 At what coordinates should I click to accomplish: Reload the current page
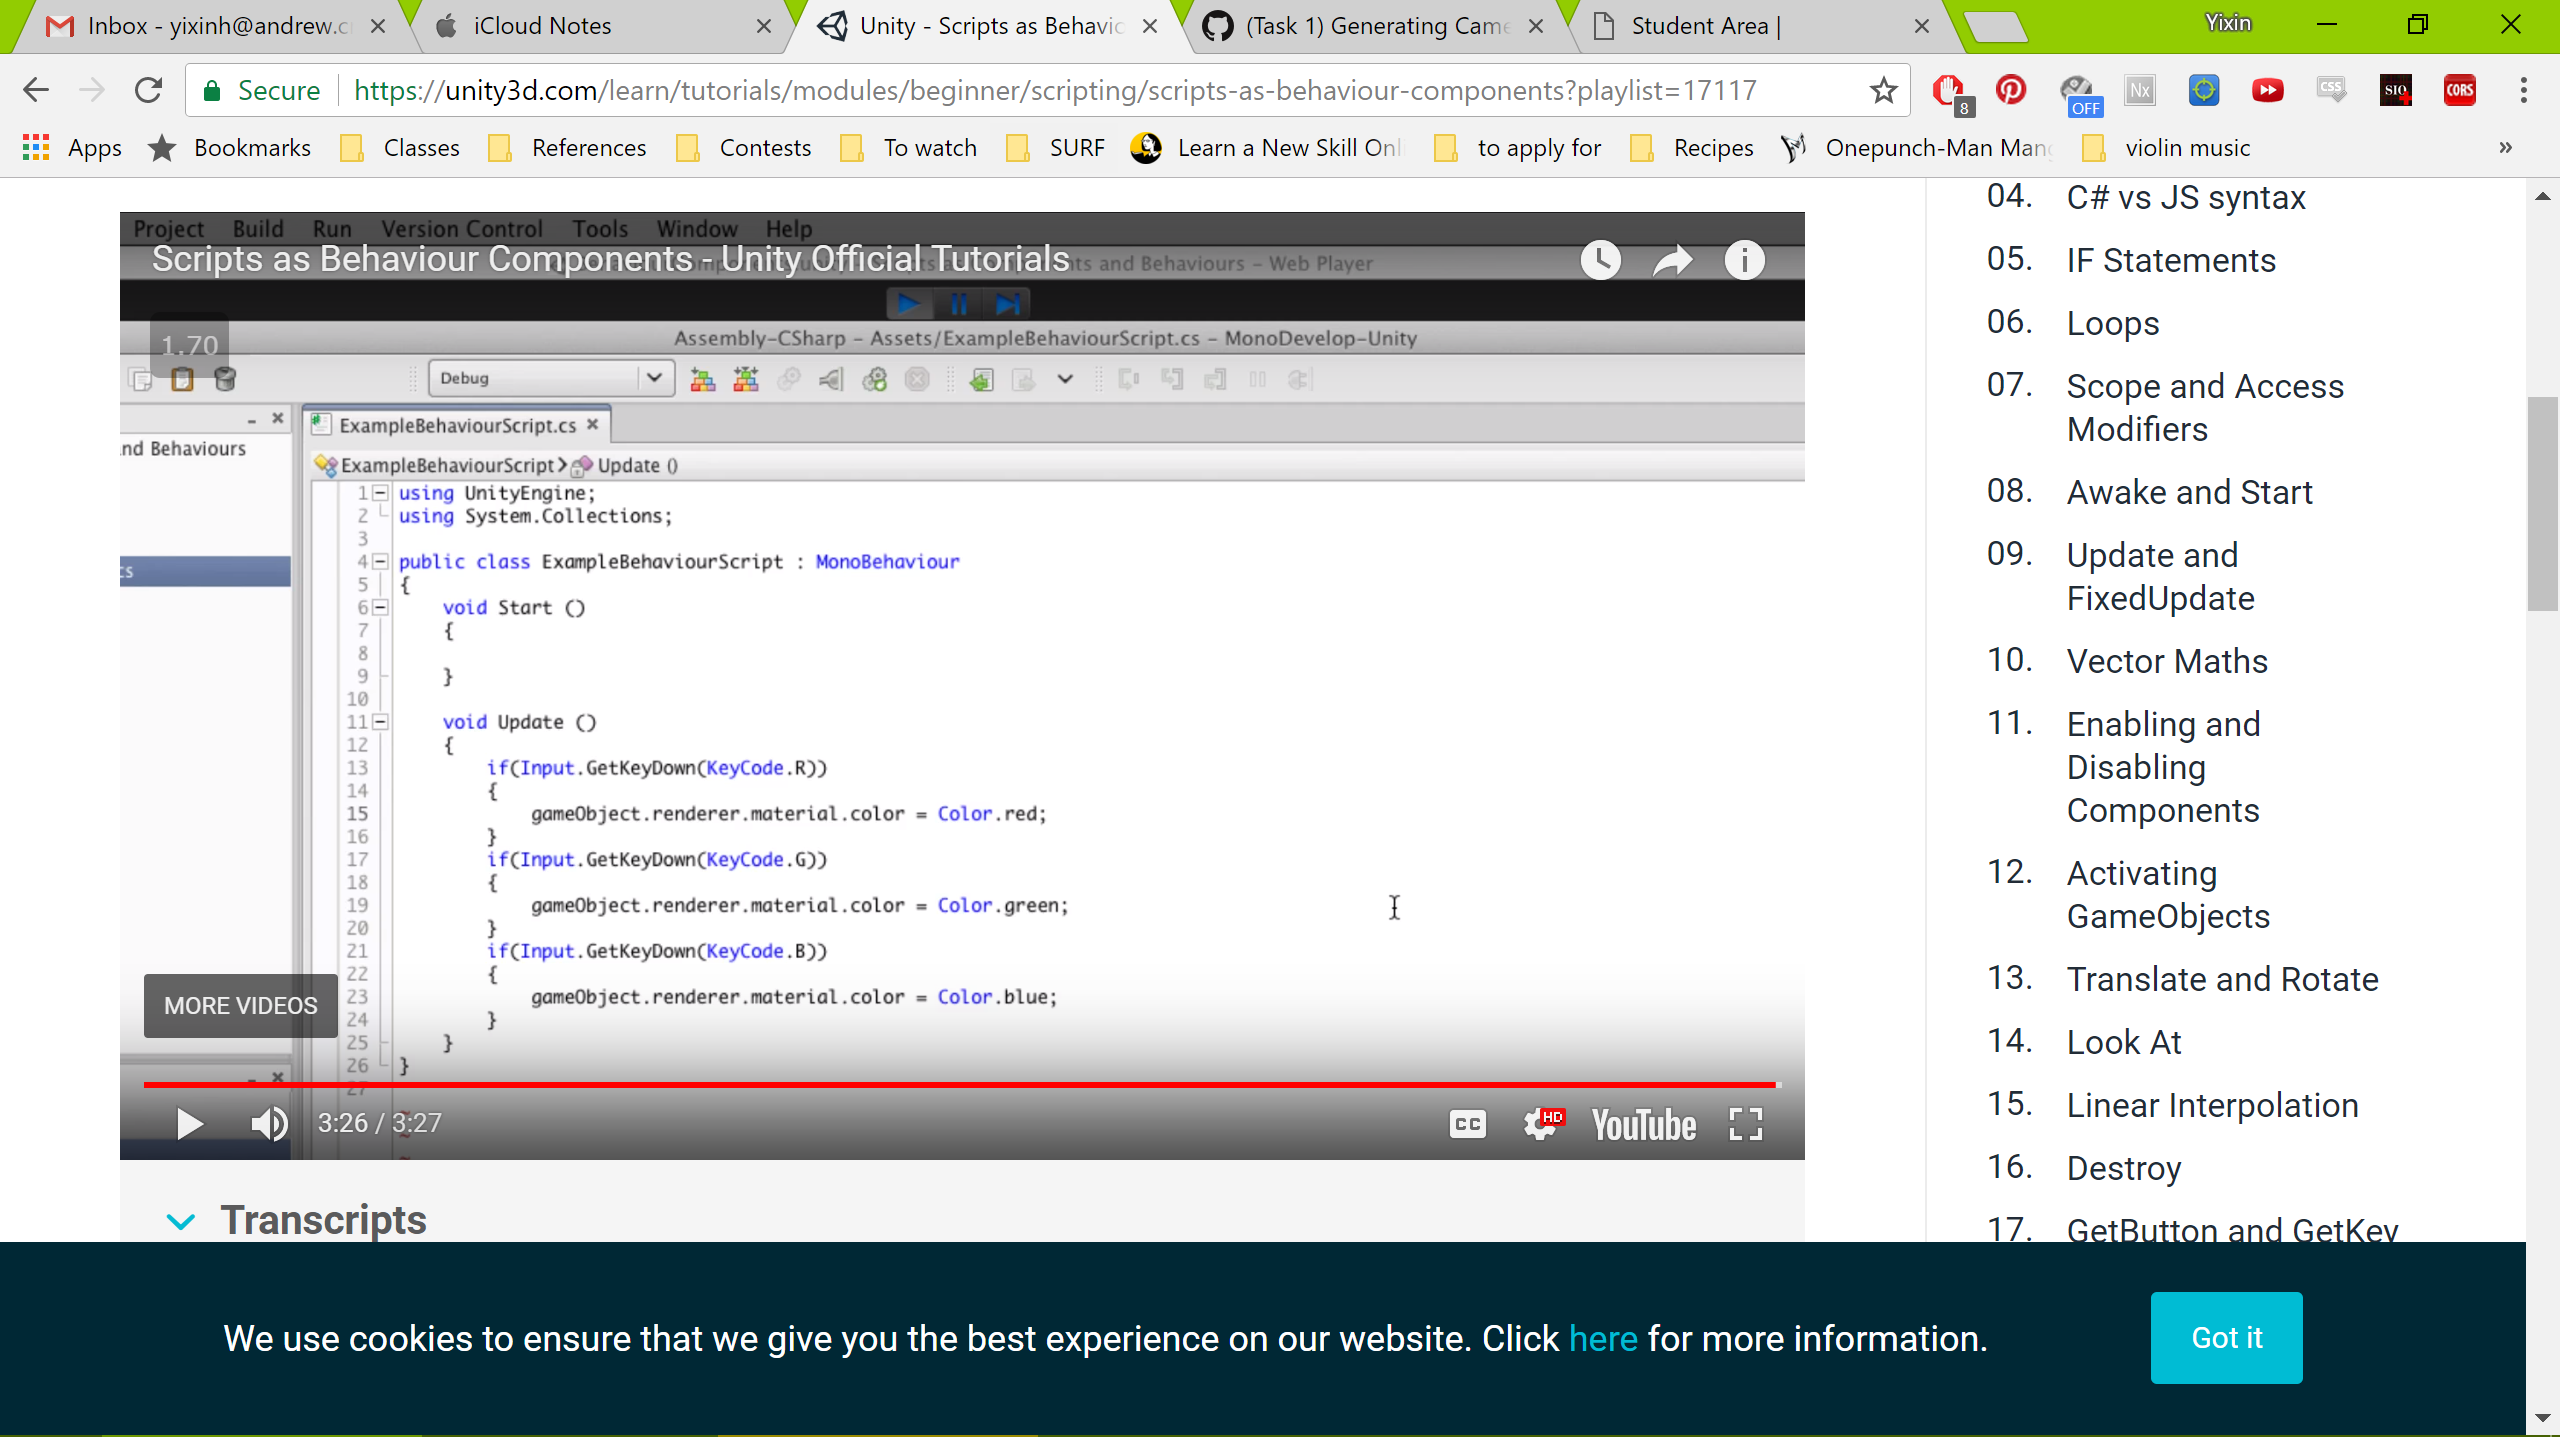(x=148, y=90)
